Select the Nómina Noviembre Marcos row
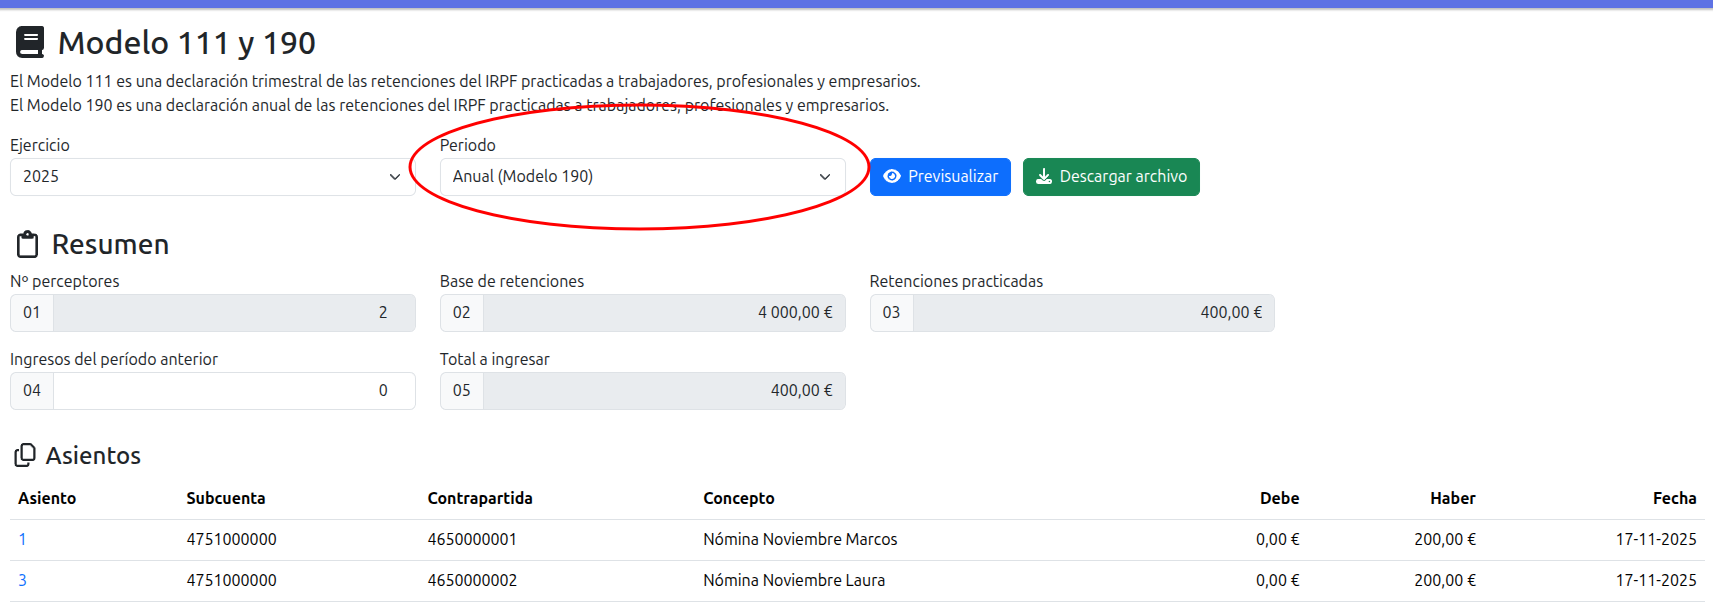 (799, 540)
